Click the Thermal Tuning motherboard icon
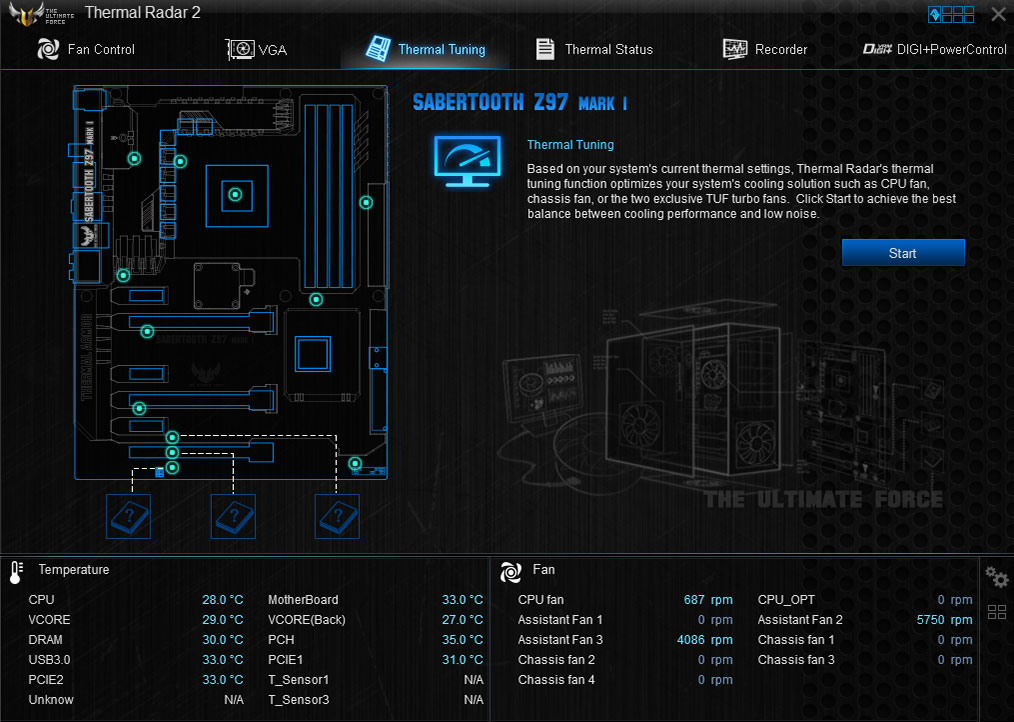 pyautogui.click(x=378, y=49)
